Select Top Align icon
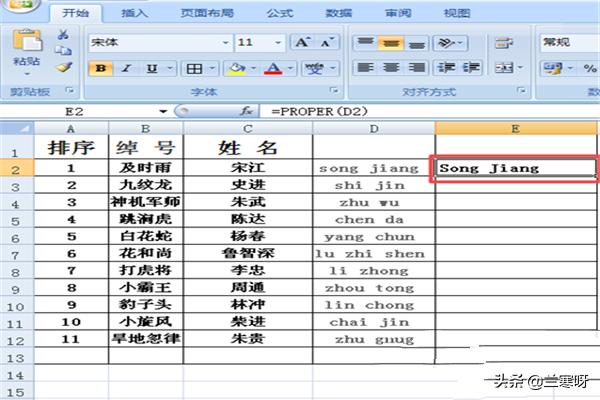 365,43
